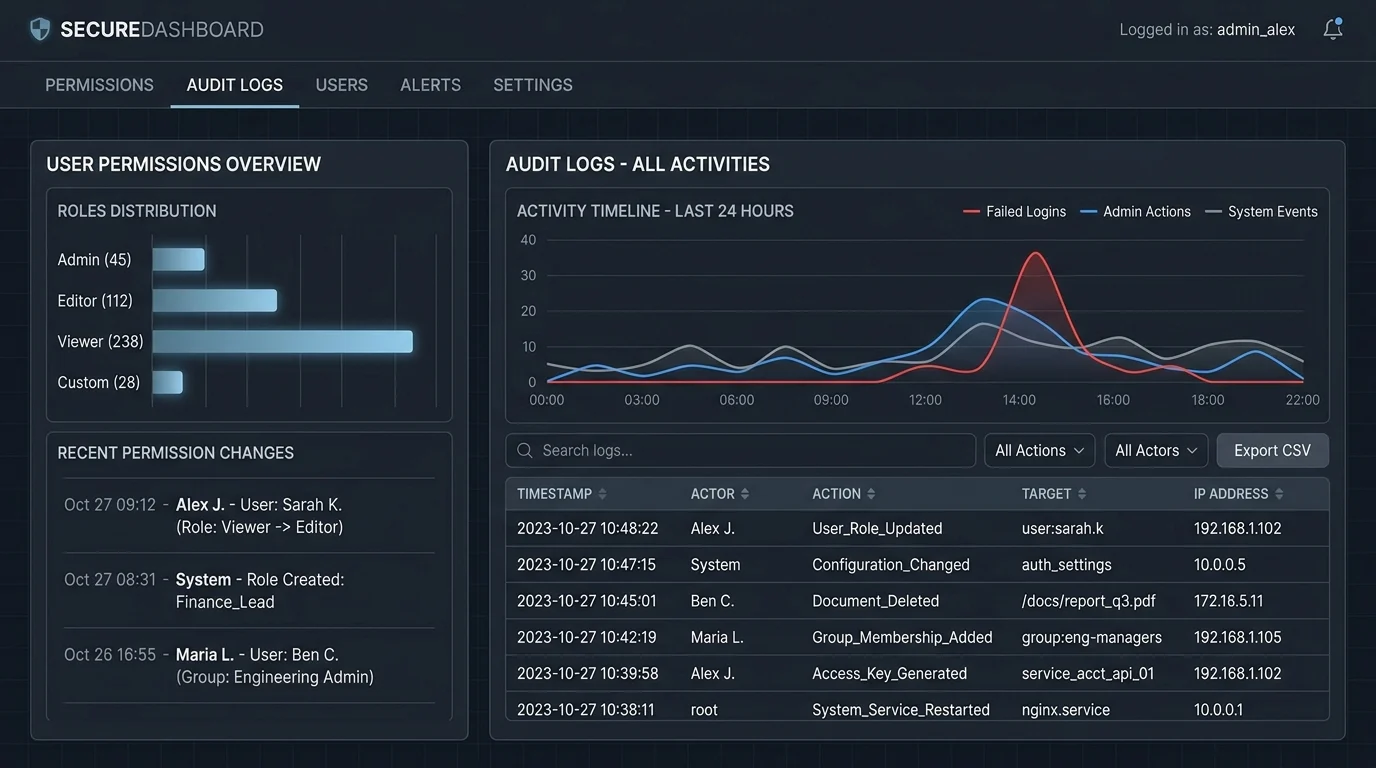The width and height of the screenshot is (1376, 768).
Task: Click the search magnifier icon
Action: tap(525, 451)
